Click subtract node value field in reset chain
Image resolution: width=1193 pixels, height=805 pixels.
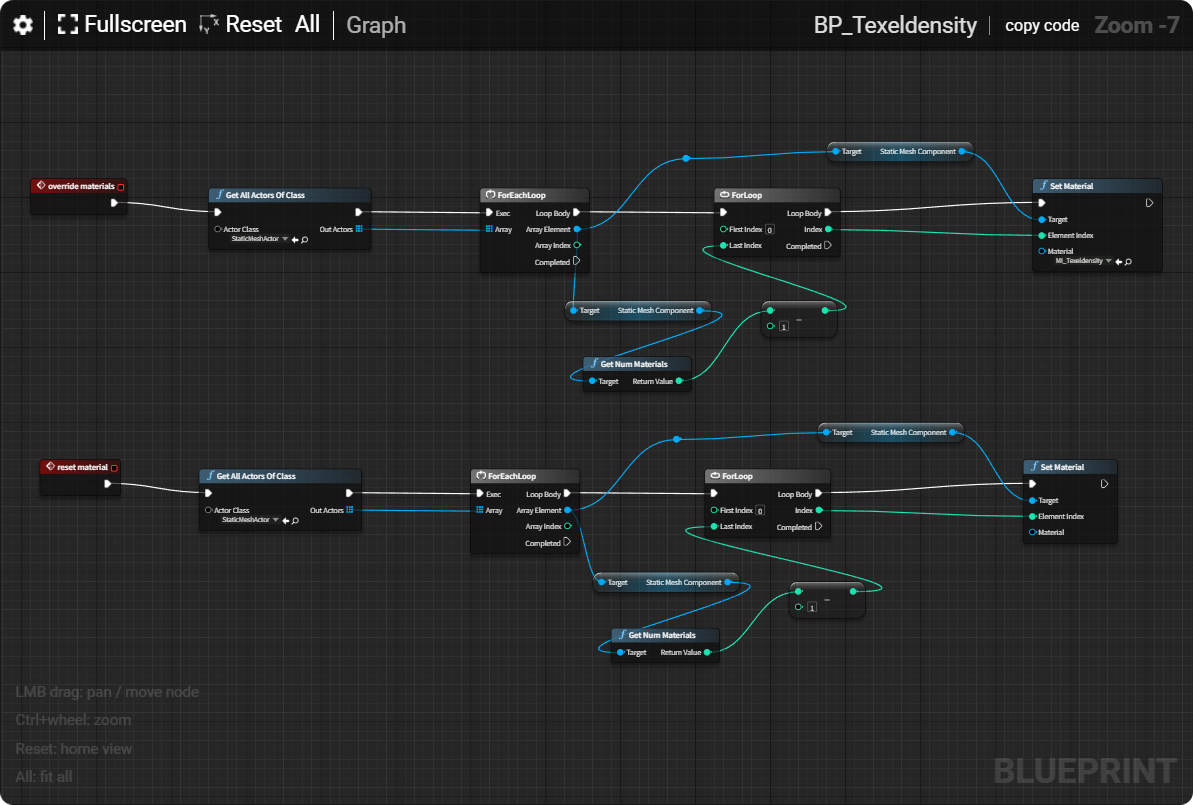tap(812, 607)
